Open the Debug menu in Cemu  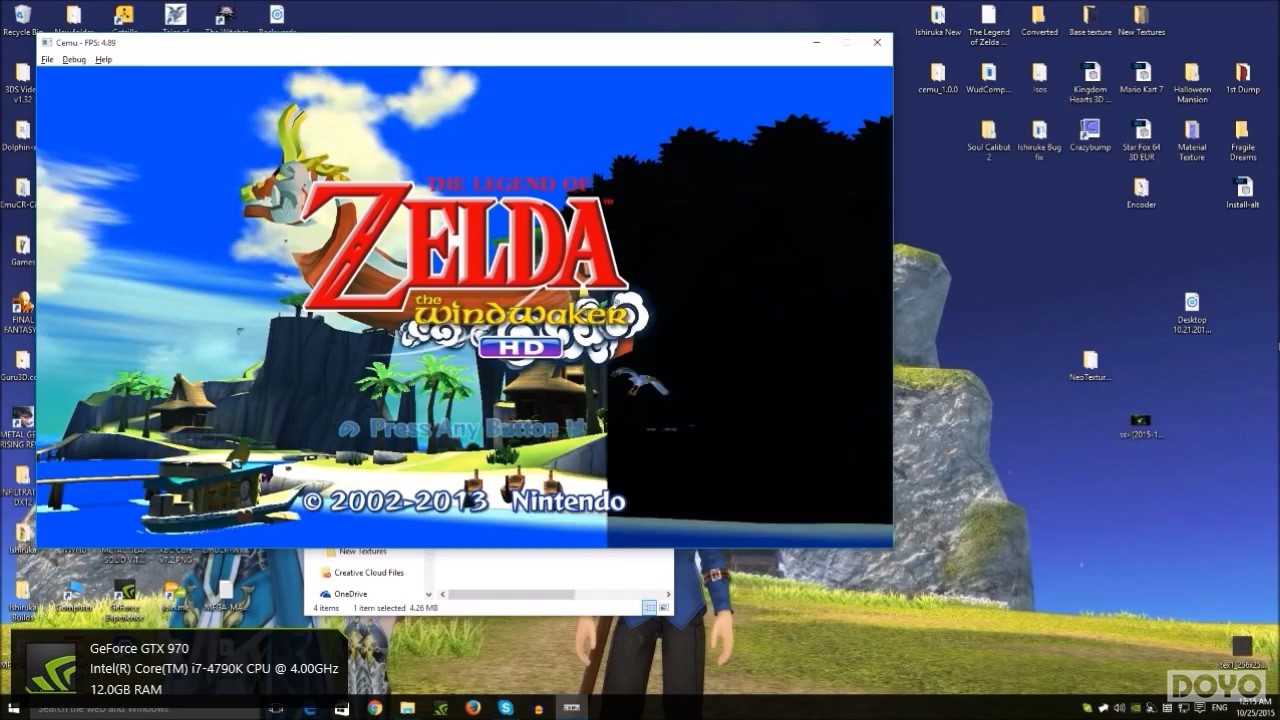pyautogui.click(x=74, y=60)
